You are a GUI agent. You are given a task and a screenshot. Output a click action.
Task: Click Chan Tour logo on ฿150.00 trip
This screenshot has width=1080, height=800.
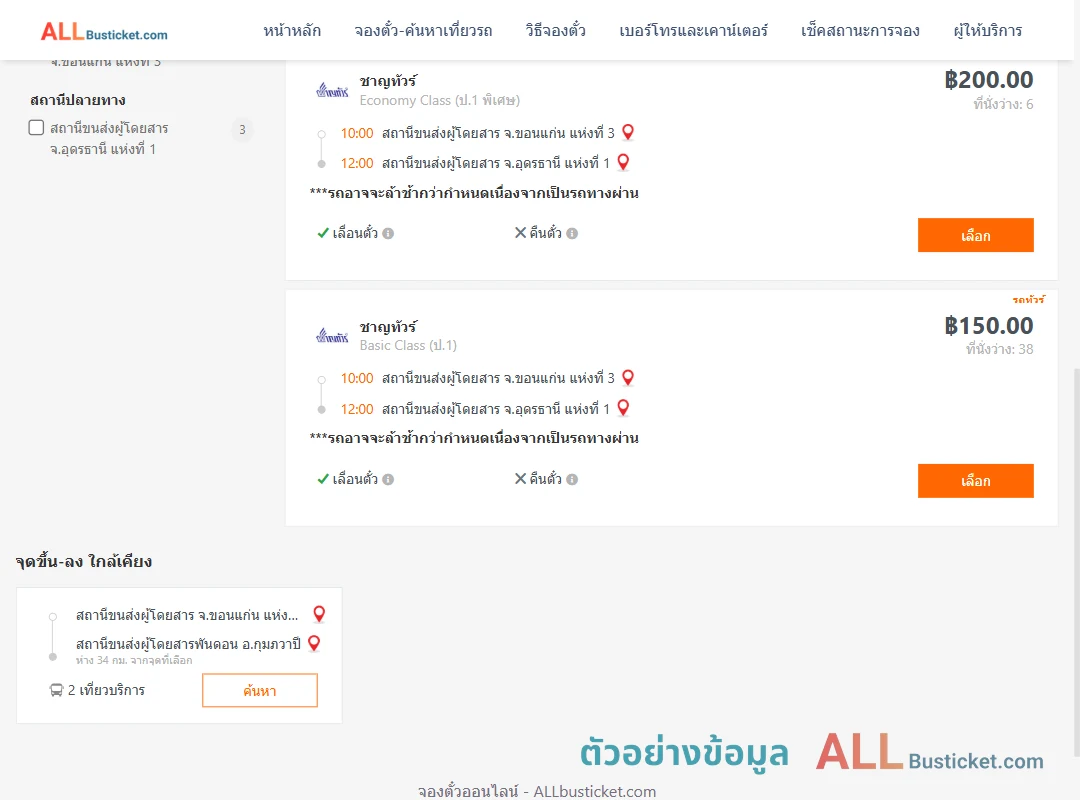332,336
